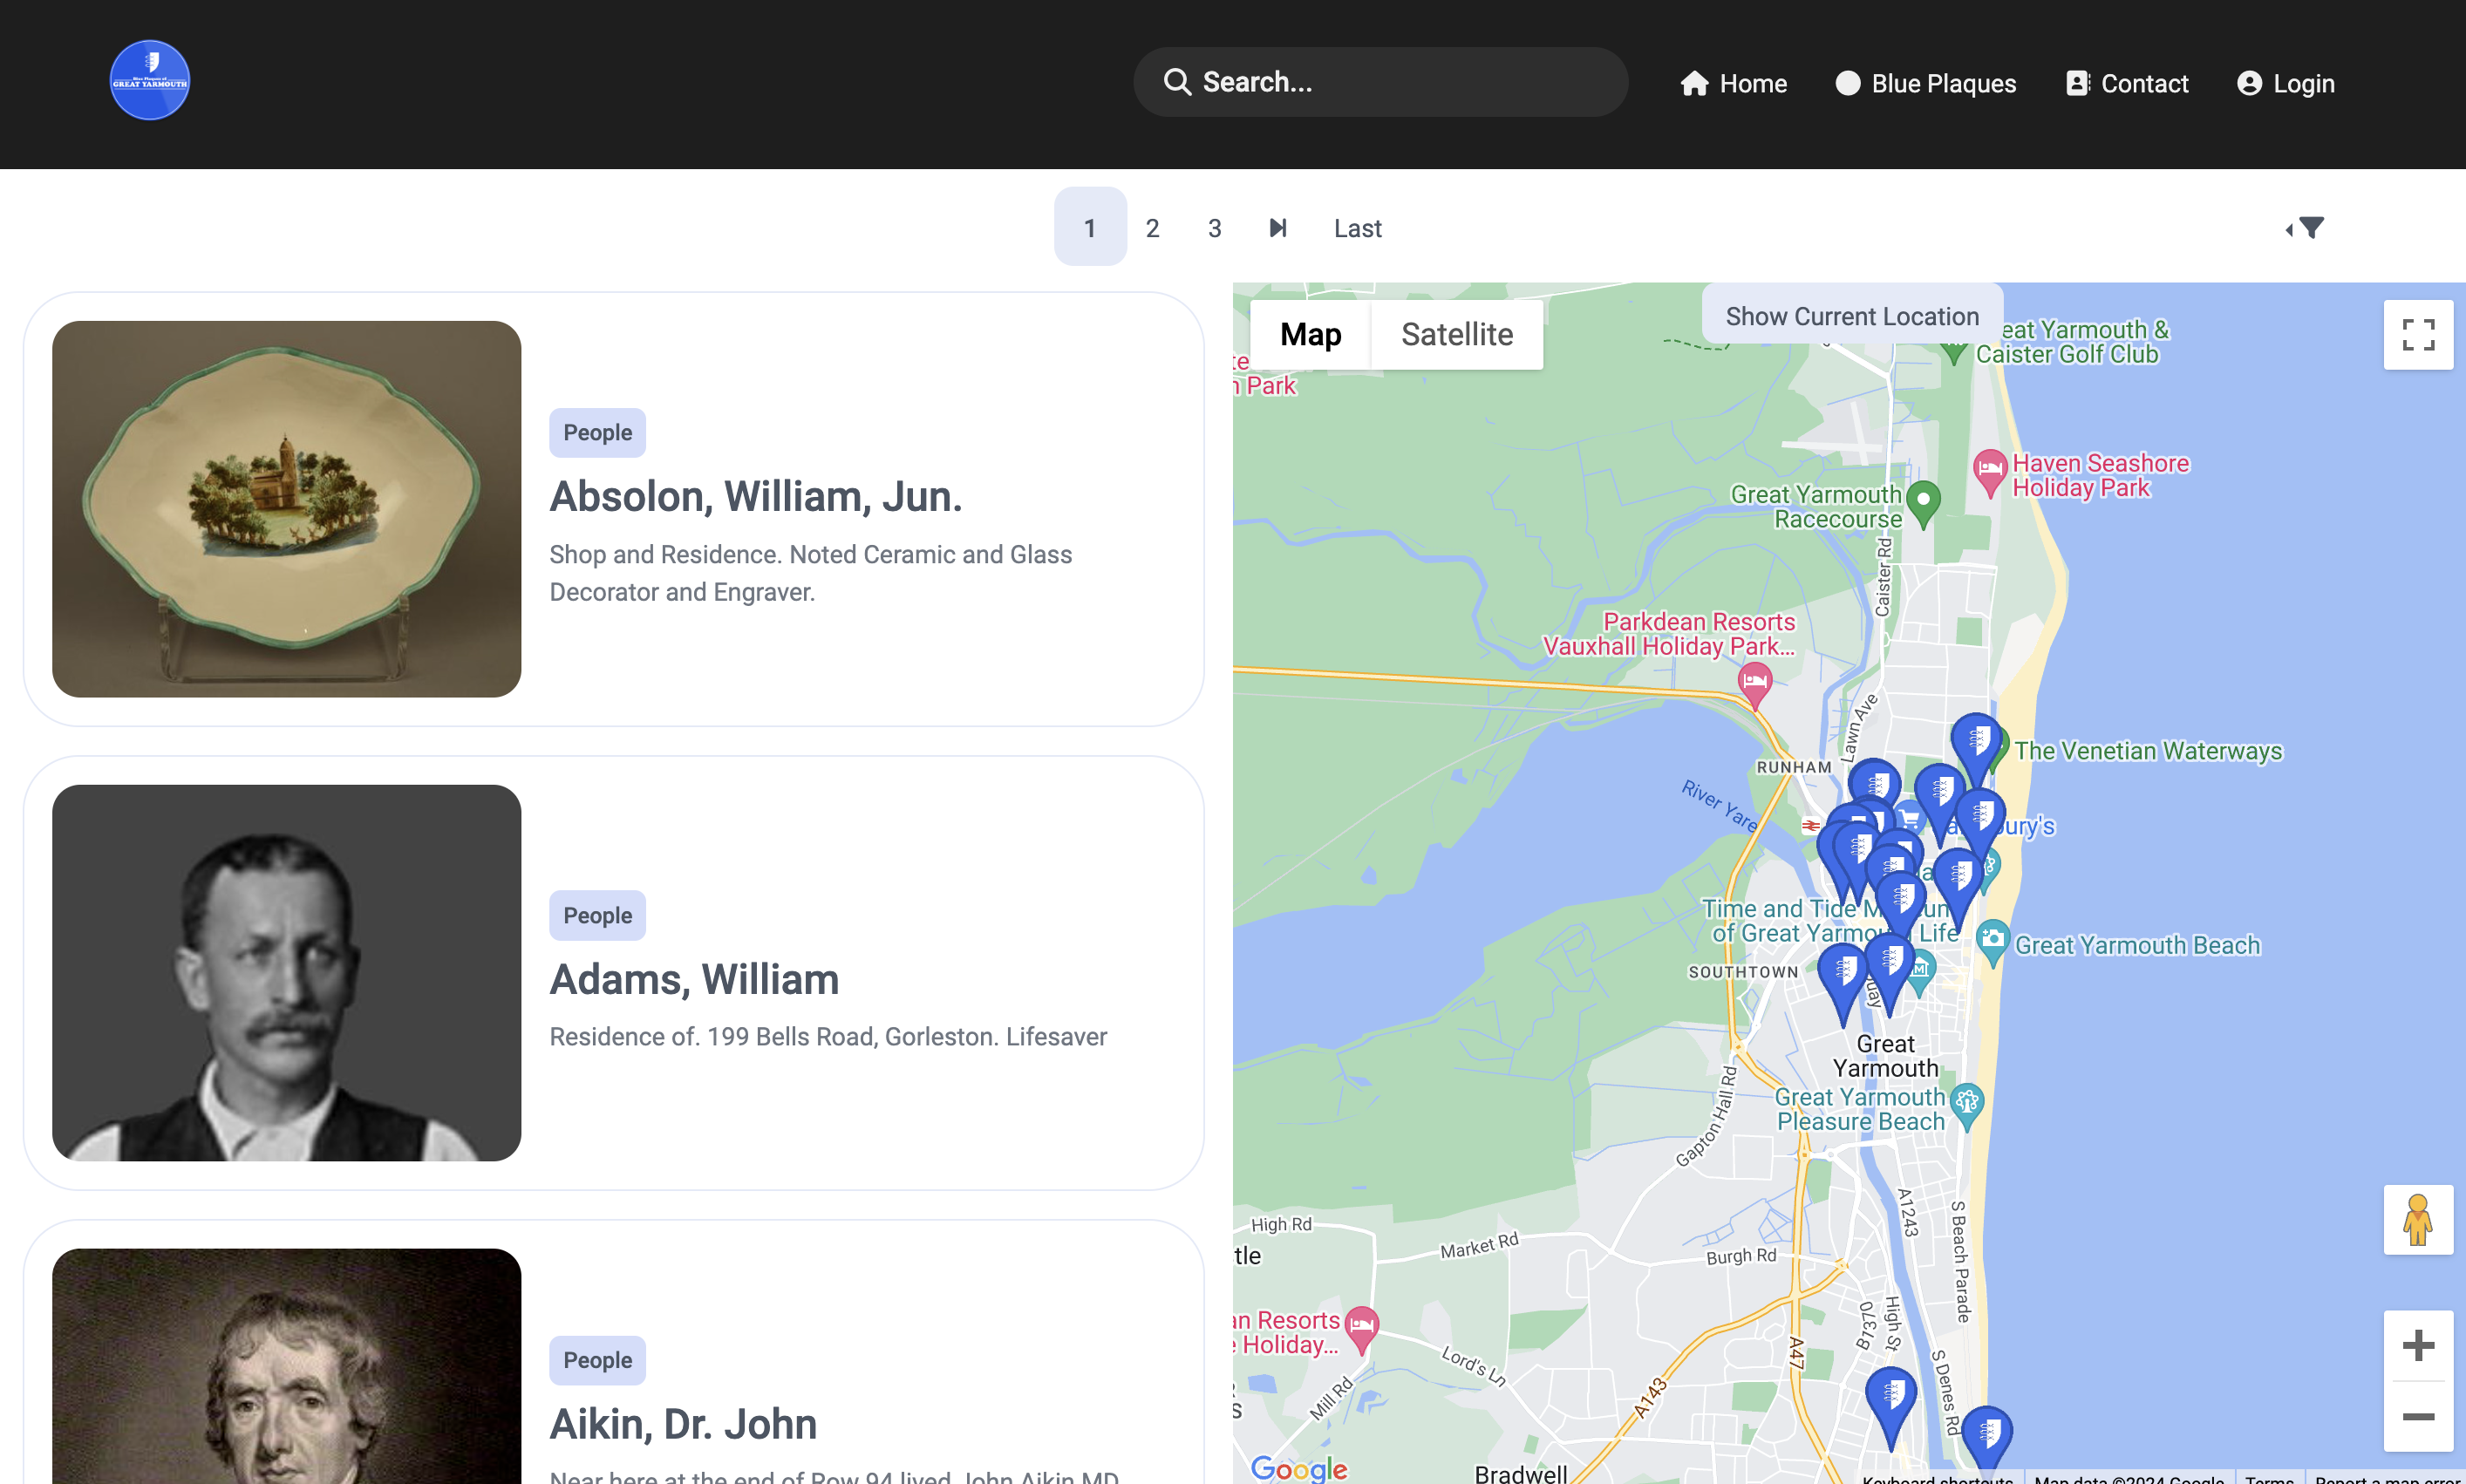Viewport: 2466px width, 1484px height.
Task: Click the search magnifier icon
Action: click(x=1177, y=82)
